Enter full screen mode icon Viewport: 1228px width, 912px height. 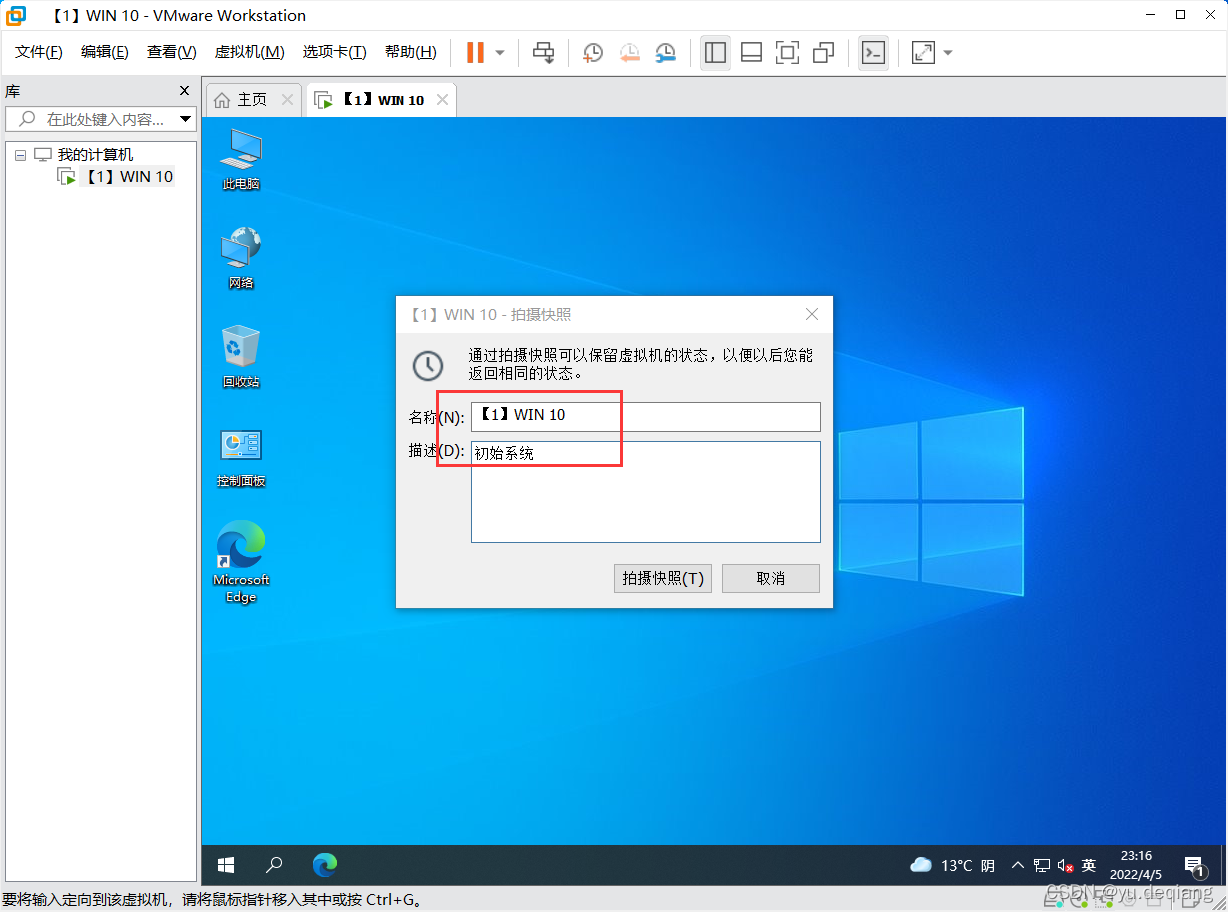click(x=787, y=53)
